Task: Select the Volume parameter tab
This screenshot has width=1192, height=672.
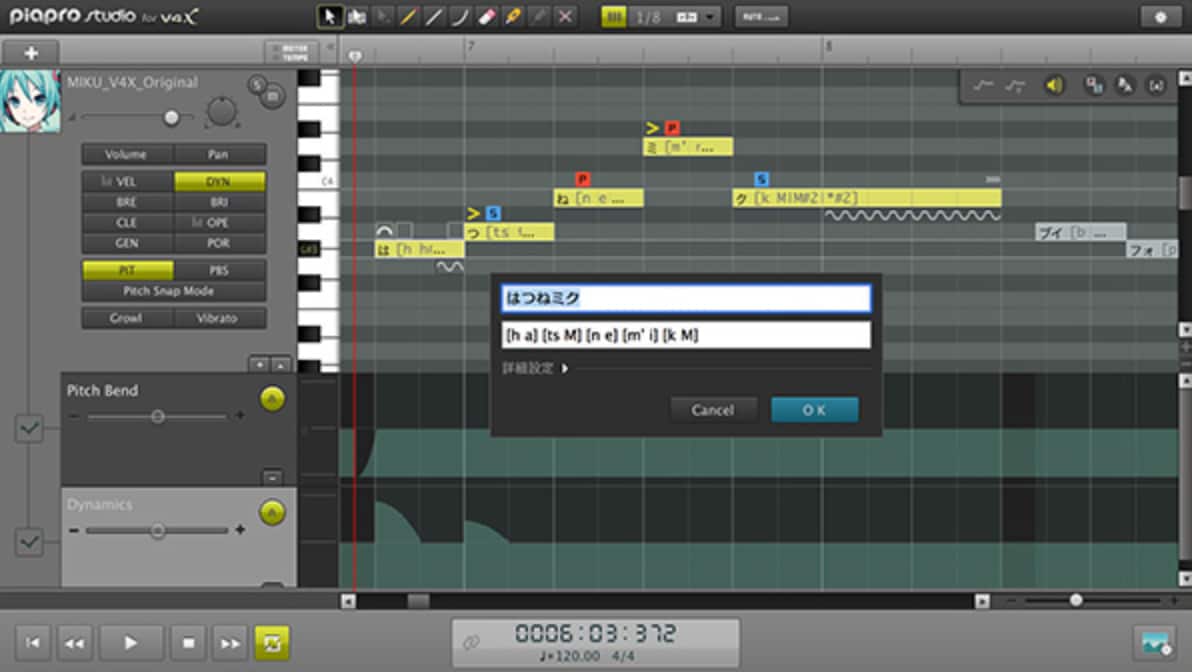Action: 126,154
